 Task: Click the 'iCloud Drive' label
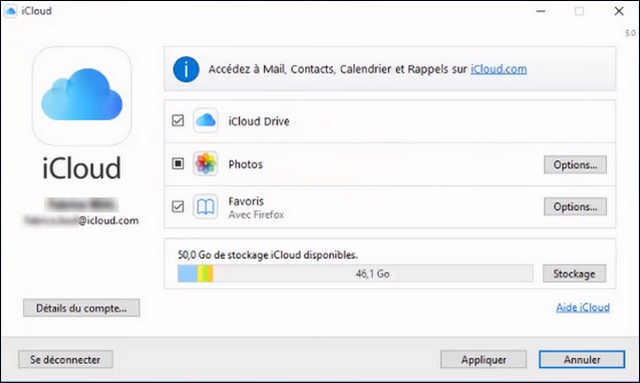click(x=259, y=121)
